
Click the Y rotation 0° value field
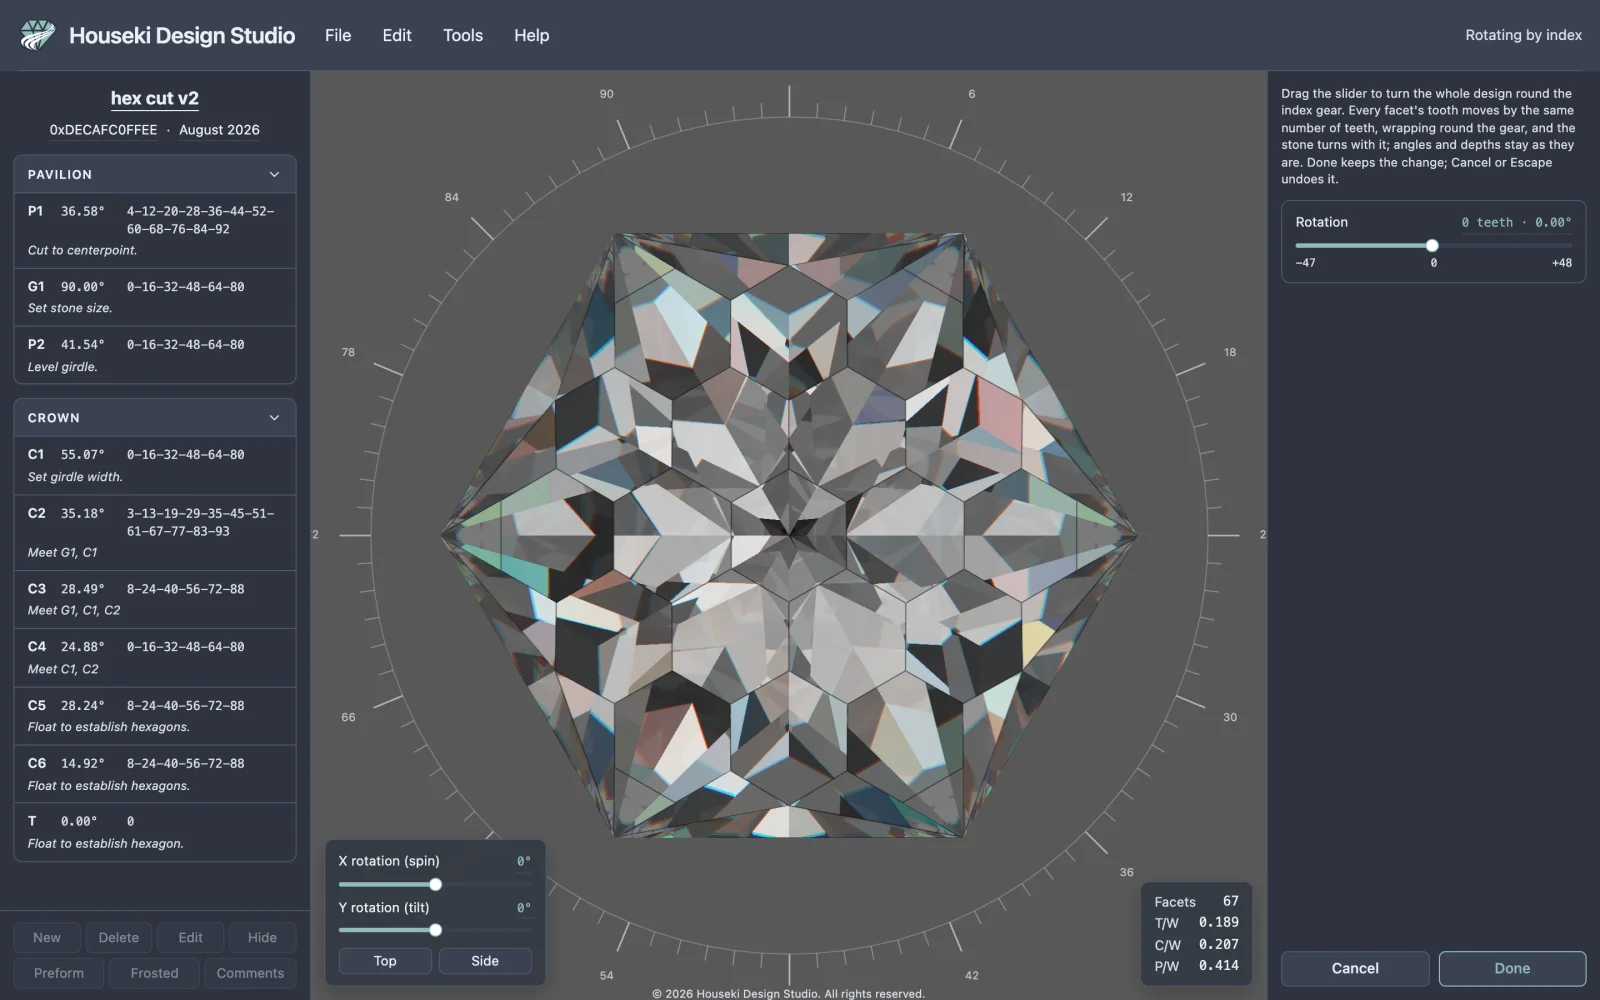[523, 908]
